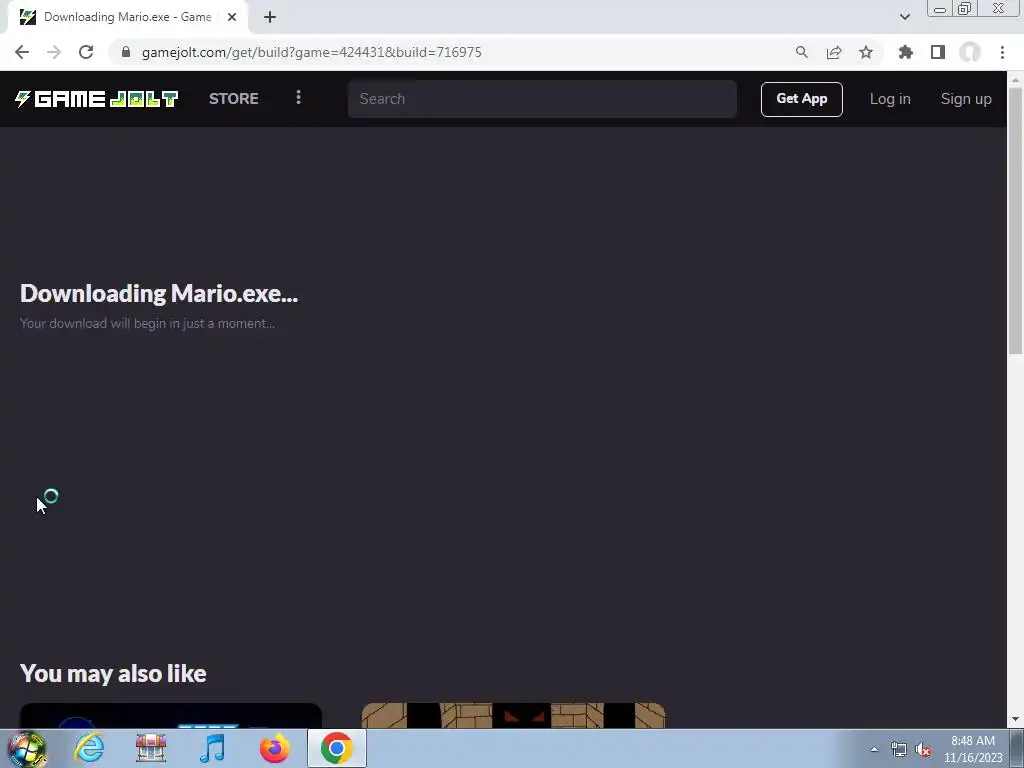Toggle the browser side panel
1024x768 pixels.
(x=938, y=52)
